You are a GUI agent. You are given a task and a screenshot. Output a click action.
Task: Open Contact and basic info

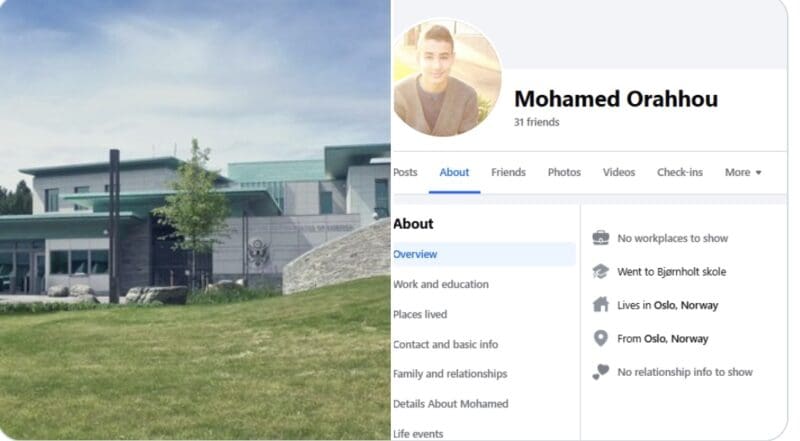click(x=445, y=345)
